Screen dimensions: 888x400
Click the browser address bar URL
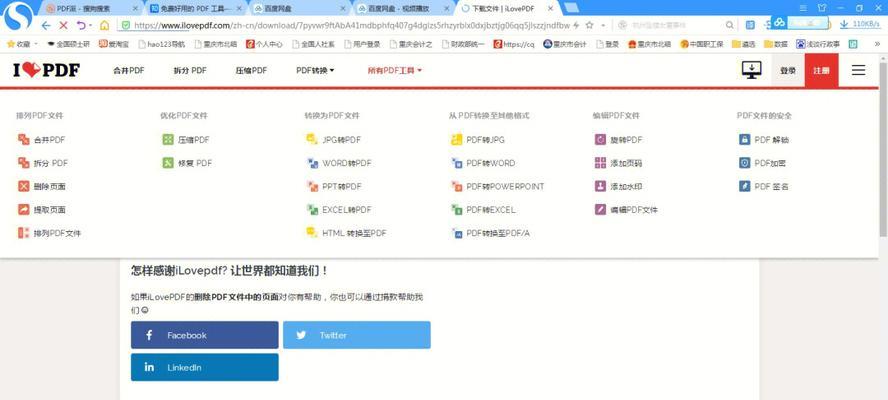352,25
